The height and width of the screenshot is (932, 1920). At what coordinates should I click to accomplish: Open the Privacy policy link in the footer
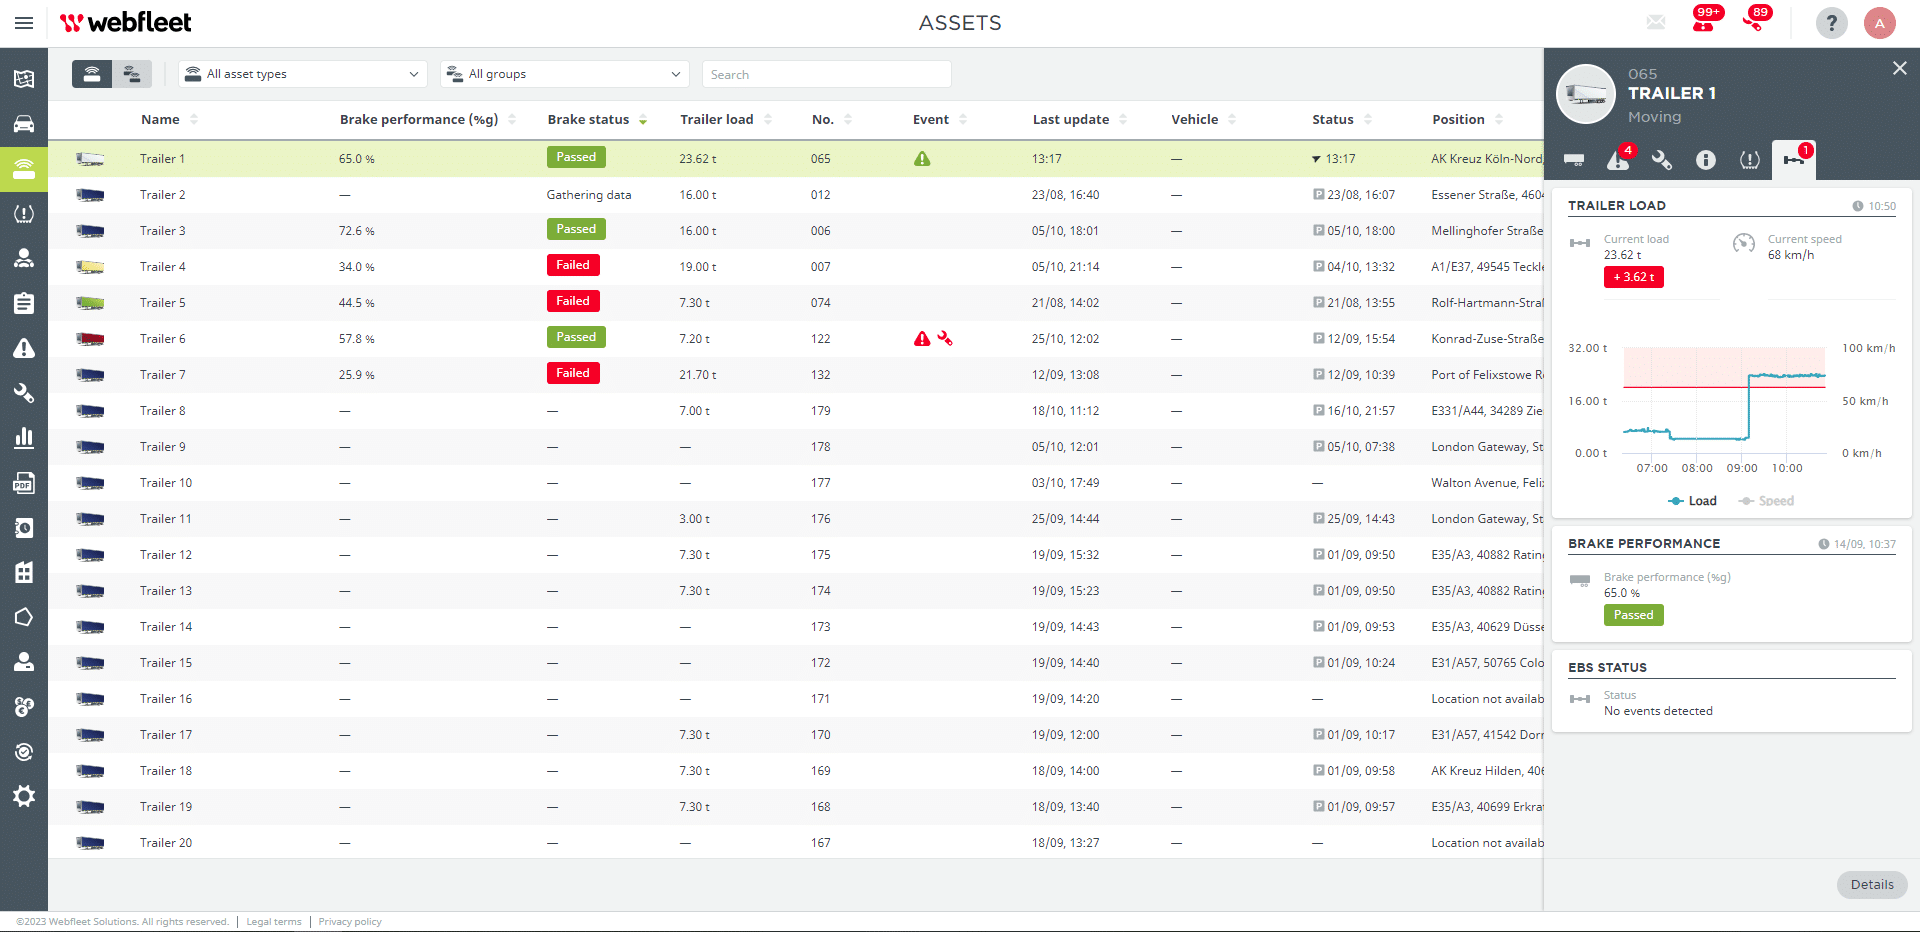pos(349,921)
